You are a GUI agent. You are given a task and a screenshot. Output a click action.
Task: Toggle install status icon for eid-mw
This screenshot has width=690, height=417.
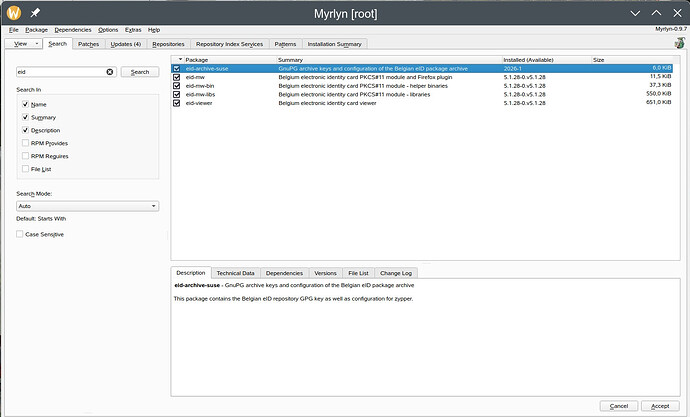pos(177,77)
